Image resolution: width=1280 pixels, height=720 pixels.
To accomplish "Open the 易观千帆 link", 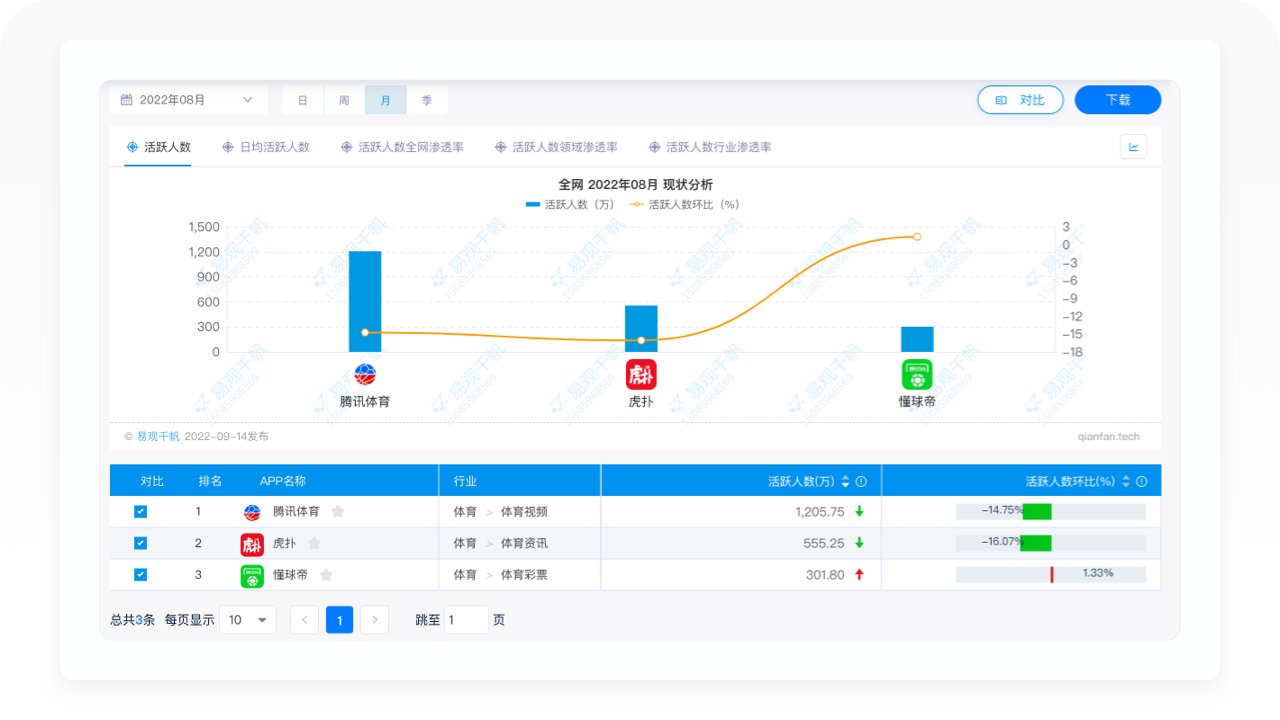I will [x=158, y=436].
